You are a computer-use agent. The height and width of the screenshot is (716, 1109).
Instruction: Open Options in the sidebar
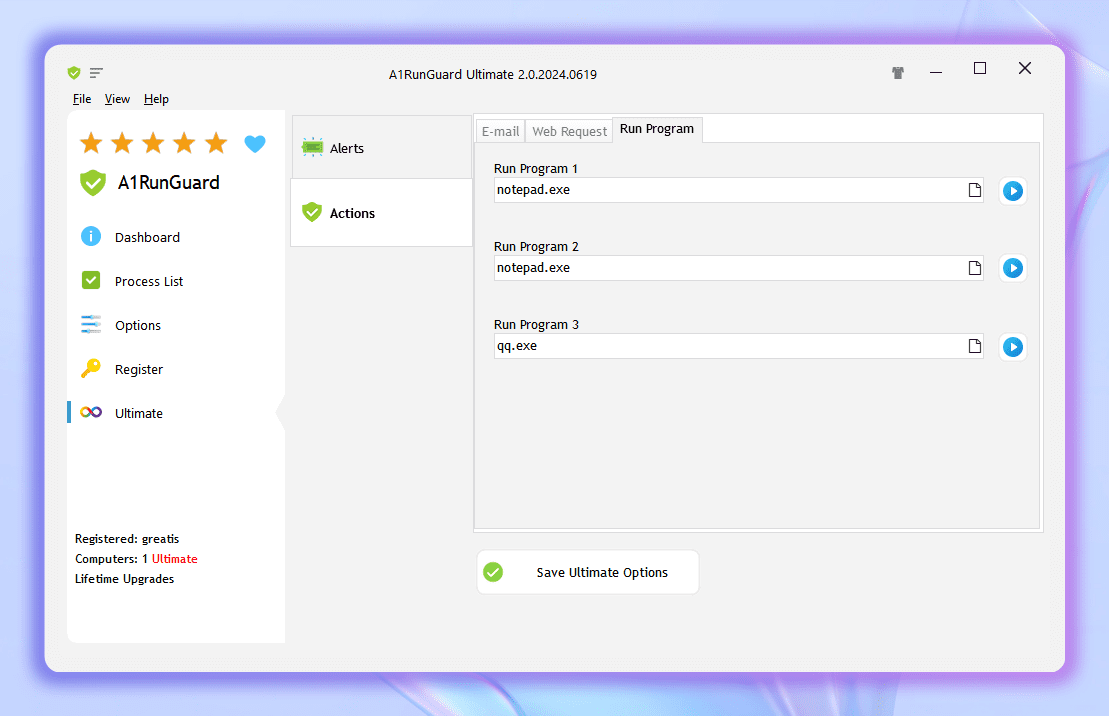coord(137,325)
